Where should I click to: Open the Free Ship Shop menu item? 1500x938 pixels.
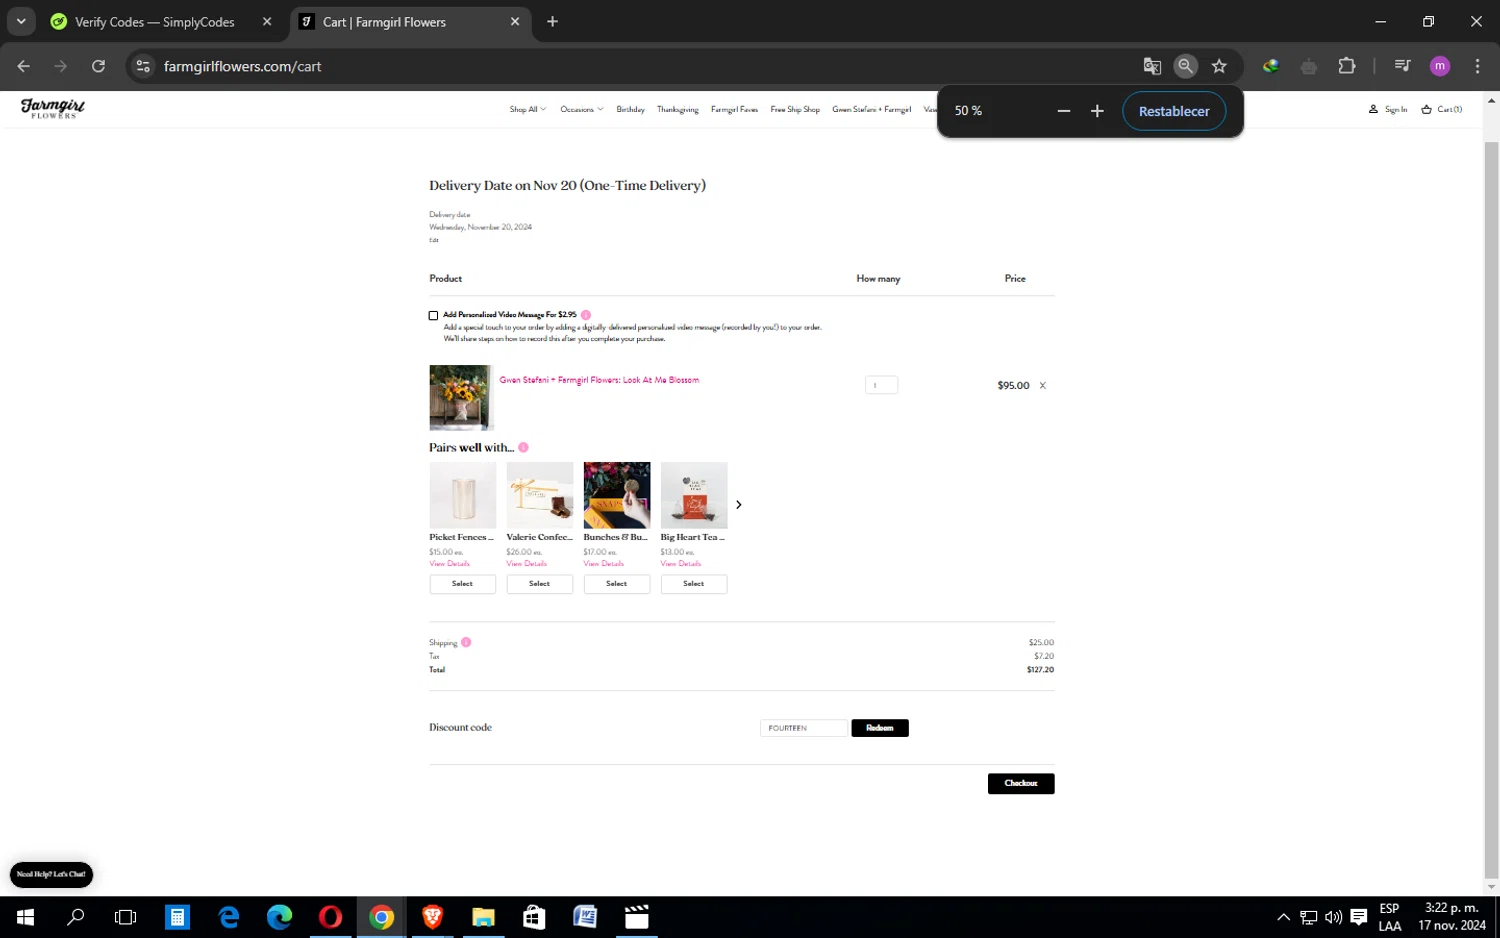coord(795,109)
